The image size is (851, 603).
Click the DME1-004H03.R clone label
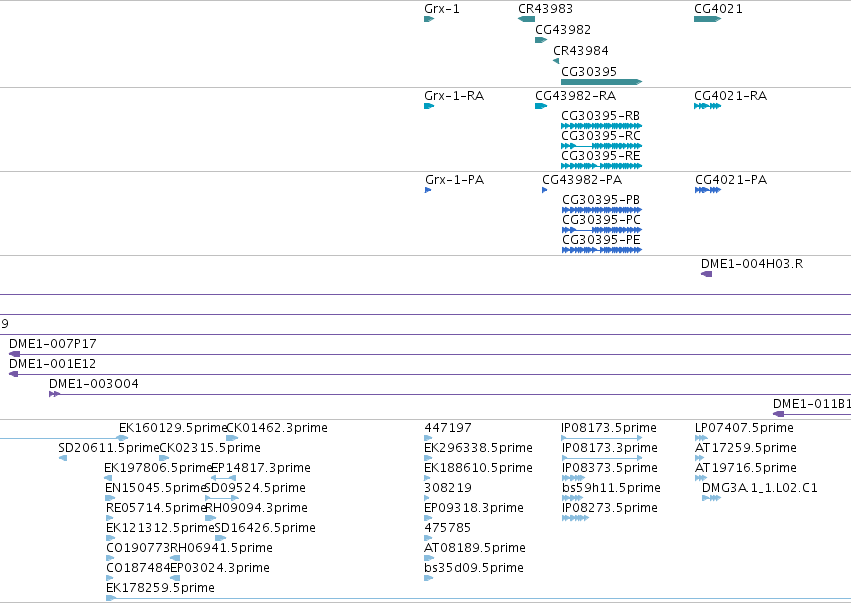coord(752,264)
